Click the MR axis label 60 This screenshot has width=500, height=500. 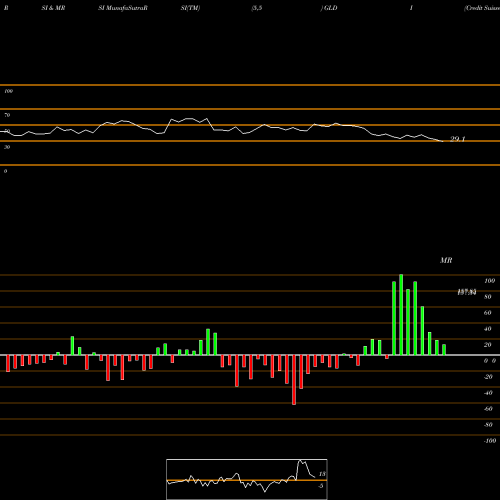click(487, 313)
